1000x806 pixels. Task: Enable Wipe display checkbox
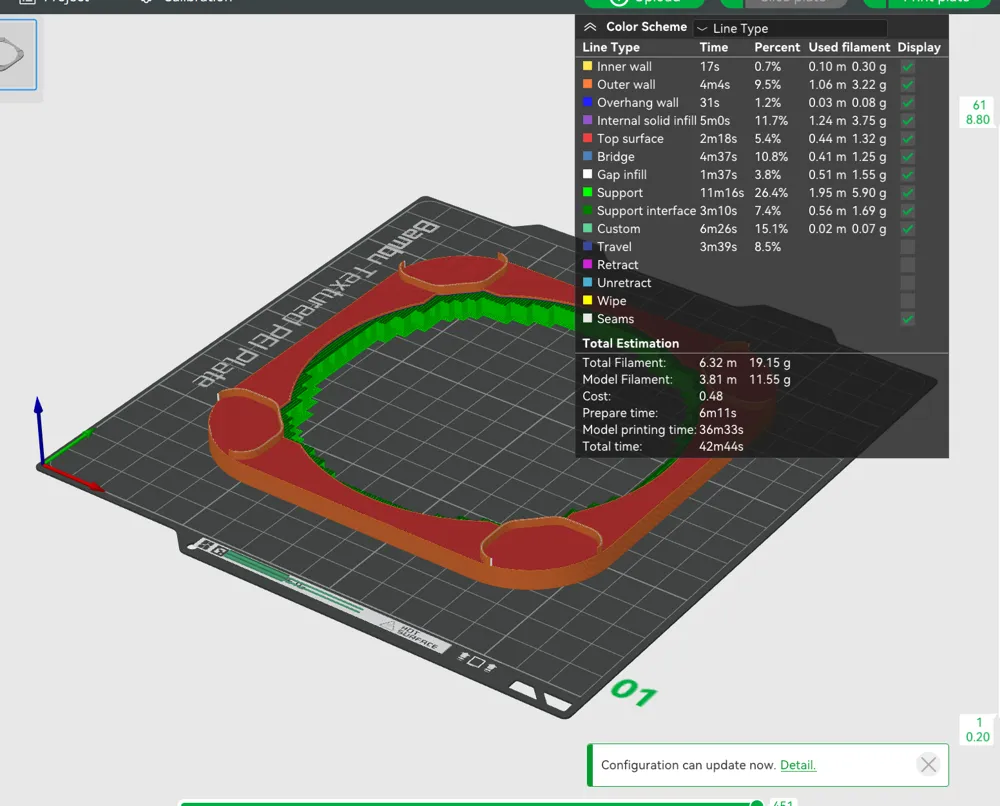point(907,301)
